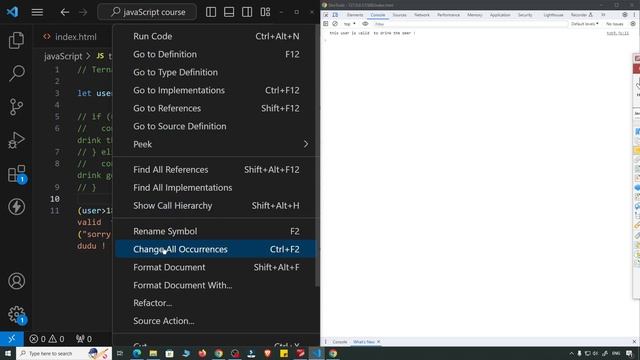This screenshot has width=640, height=360.
Task: Select element inspector icon in DevTools
Action: pyautogui.click(x=326, y=15)
